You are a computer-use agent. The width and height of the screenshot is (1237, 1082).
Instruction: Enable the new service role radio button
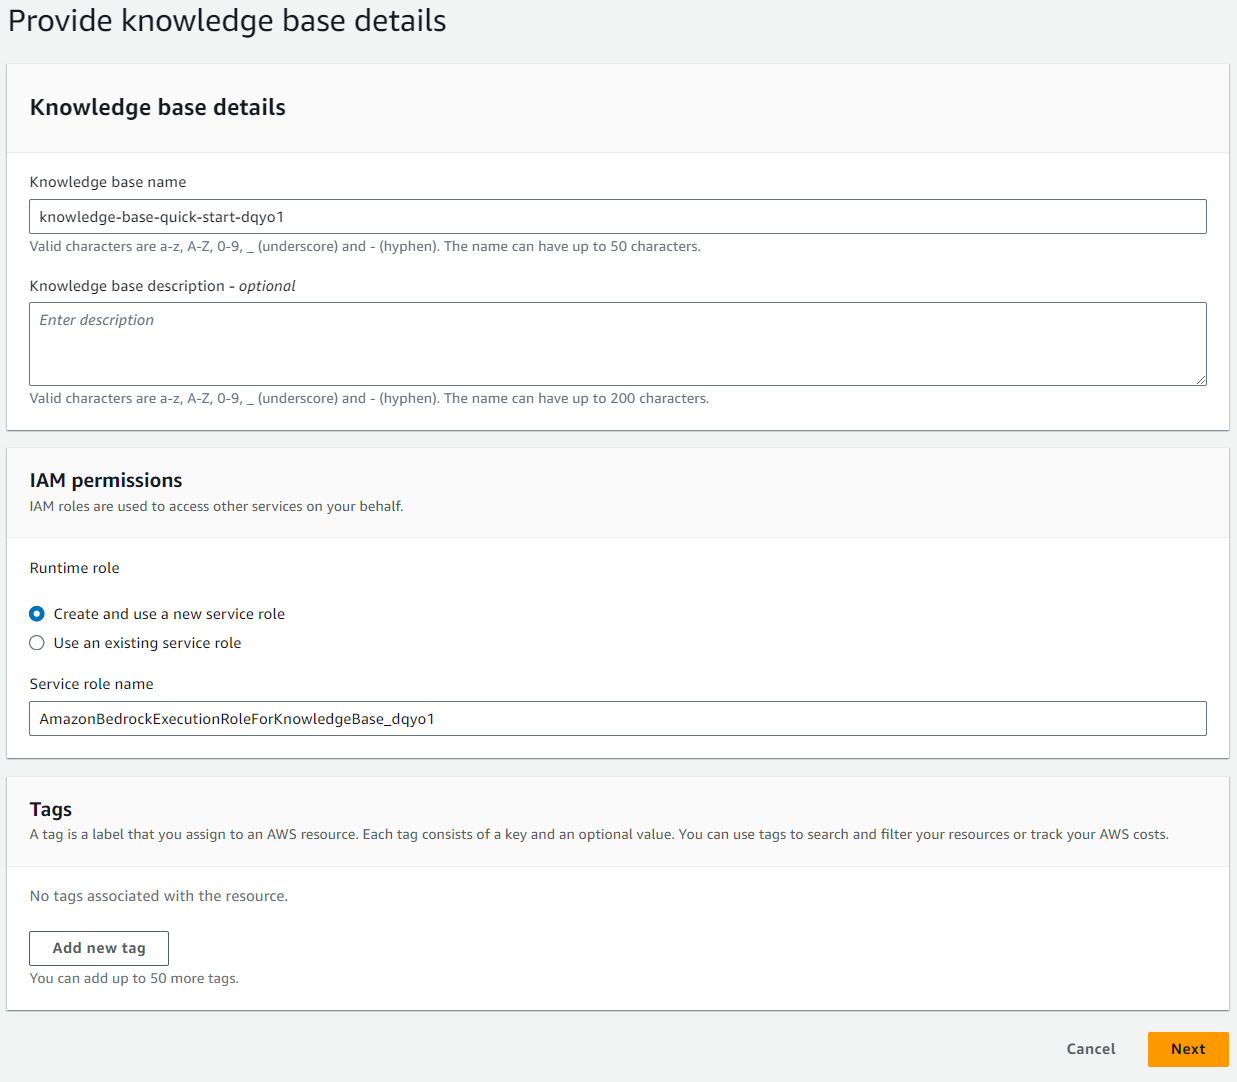coord(37,613)
